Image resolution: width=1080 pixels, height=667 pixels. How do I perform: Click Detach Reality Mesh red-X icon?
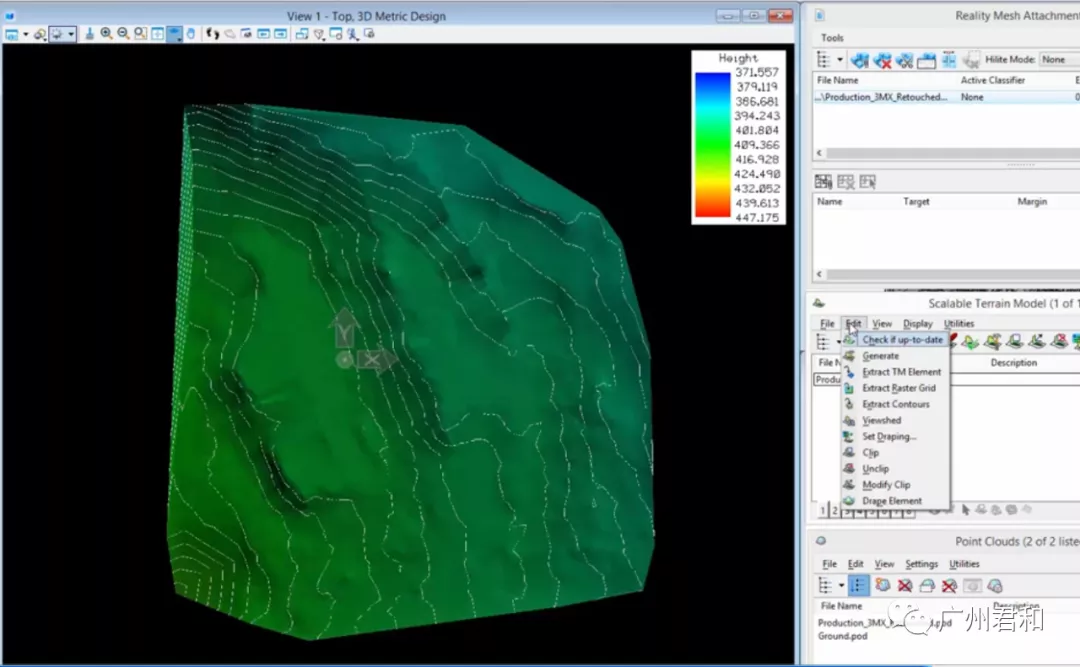(x=882, y=61)
